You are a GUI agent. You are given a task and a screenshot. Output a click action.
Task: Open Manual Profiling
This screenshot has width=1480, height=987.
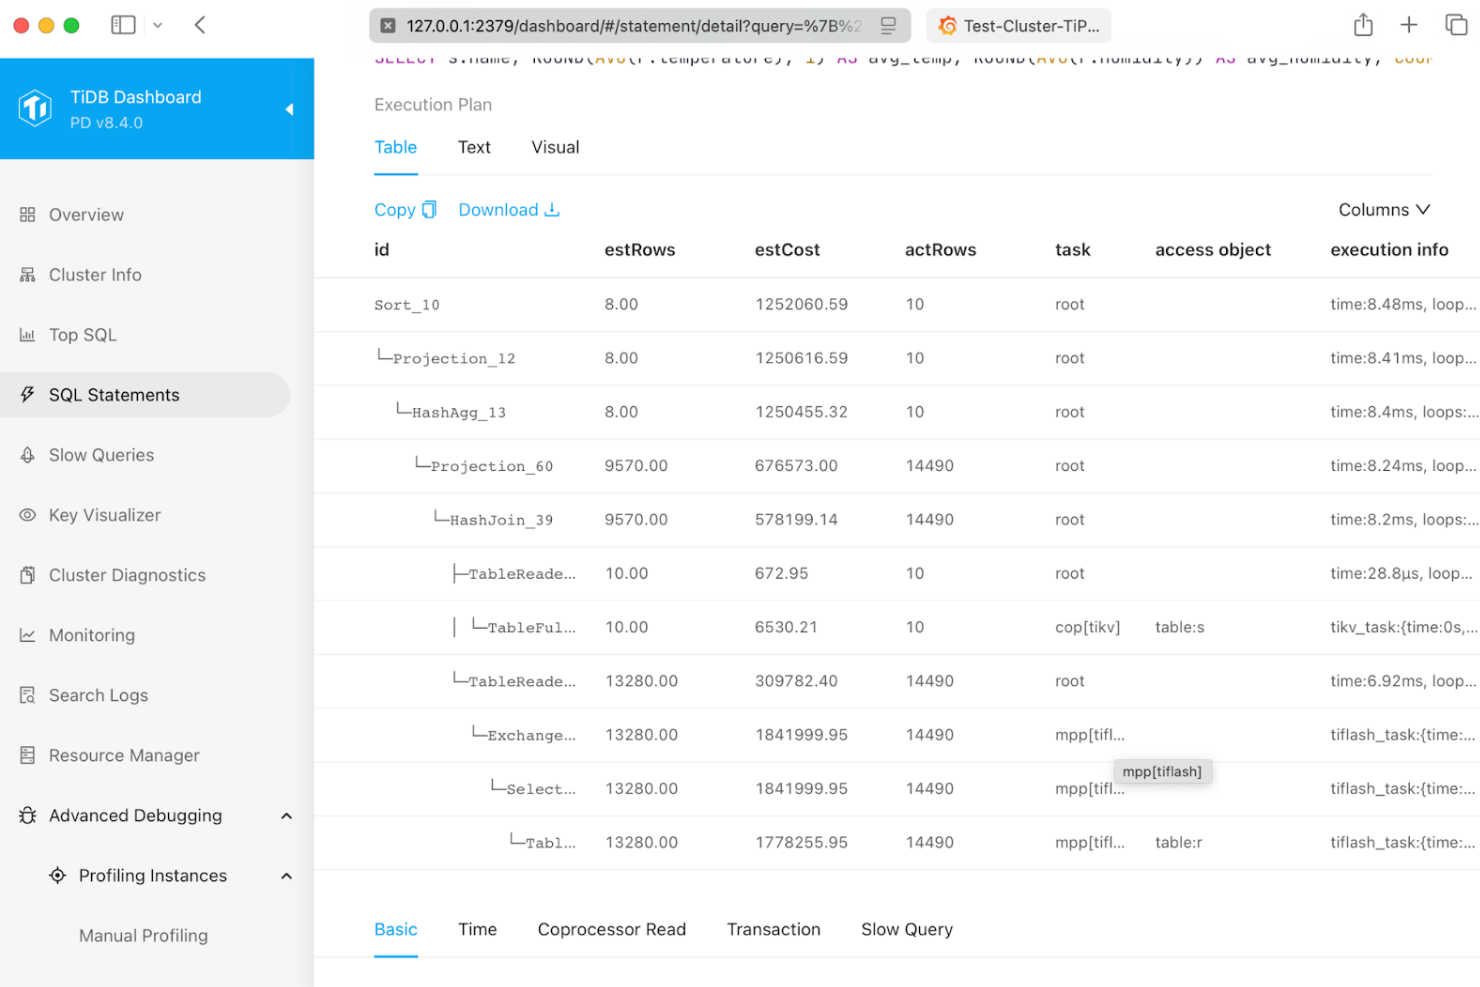coord(143,935)
